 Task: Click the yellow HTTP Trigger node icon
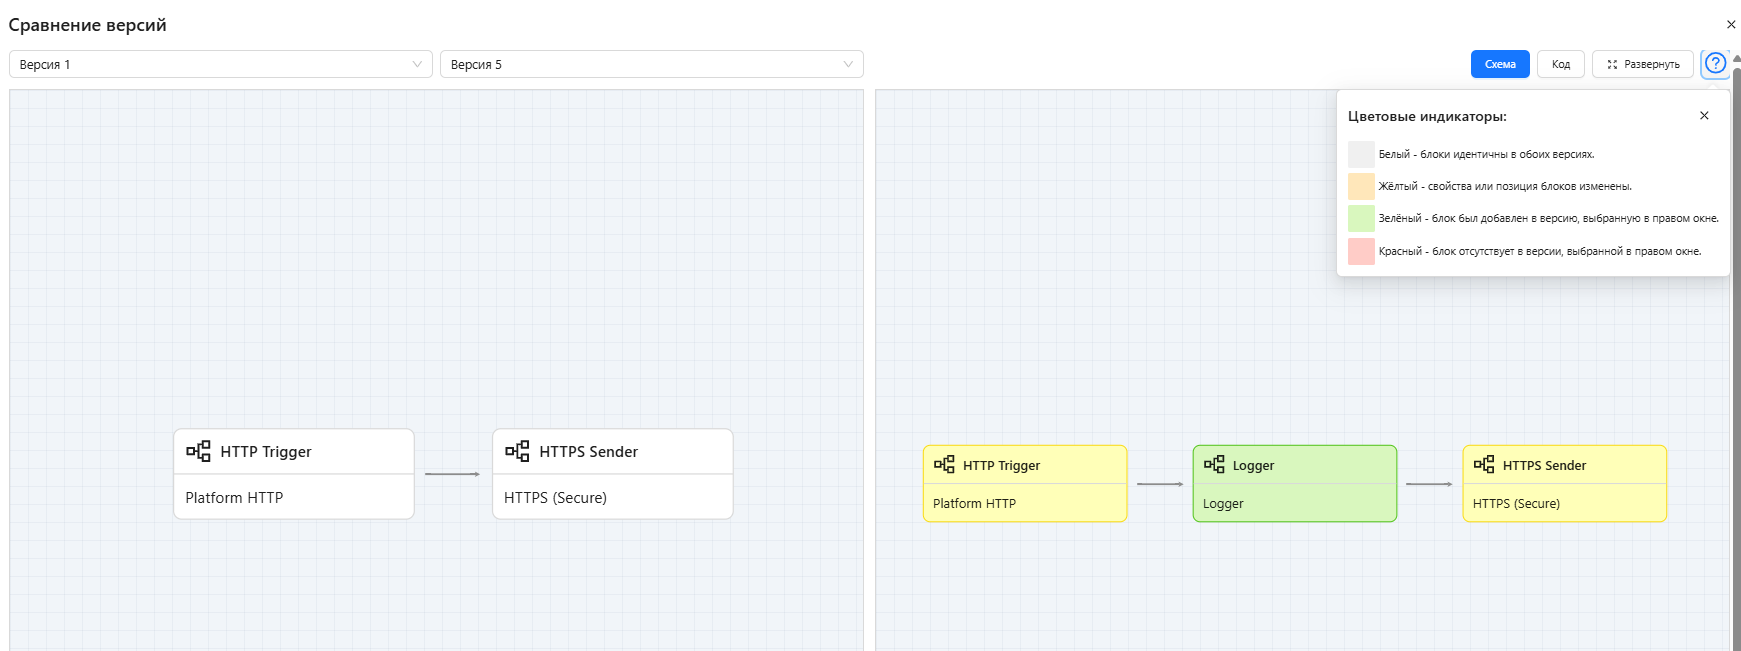[944, 465]
